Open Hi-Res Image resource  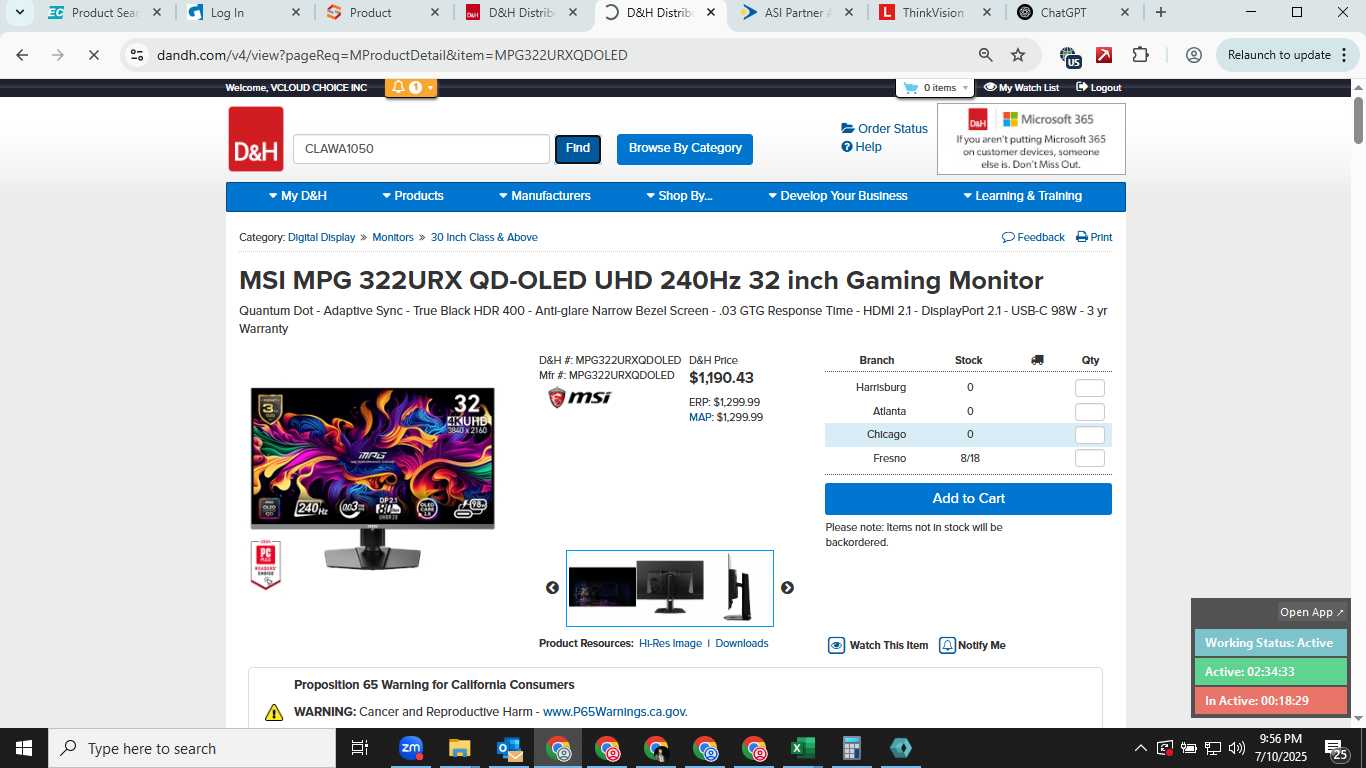pos(670,644)
